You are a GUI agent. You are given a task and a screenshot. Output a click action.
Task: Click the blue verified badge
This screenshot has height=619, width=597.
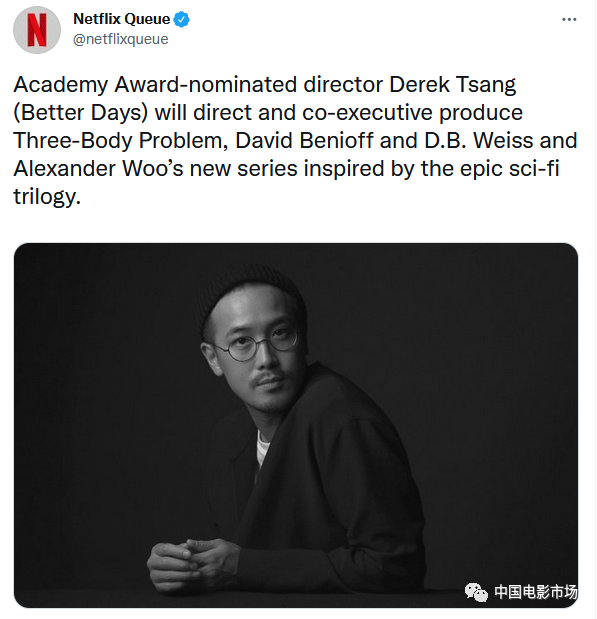[x=182, y=19]
